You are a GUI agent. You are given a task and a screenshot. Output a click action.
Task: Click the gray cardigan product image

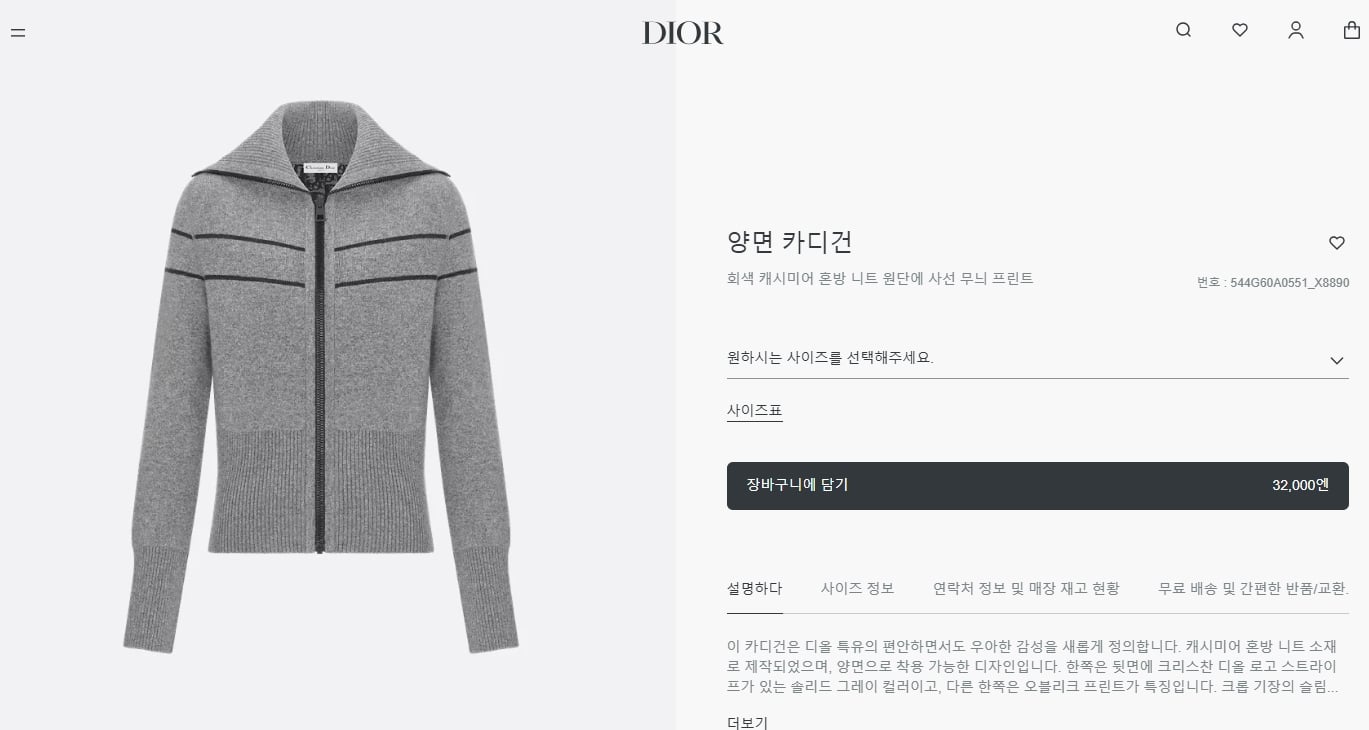click(x=320, y=377)
